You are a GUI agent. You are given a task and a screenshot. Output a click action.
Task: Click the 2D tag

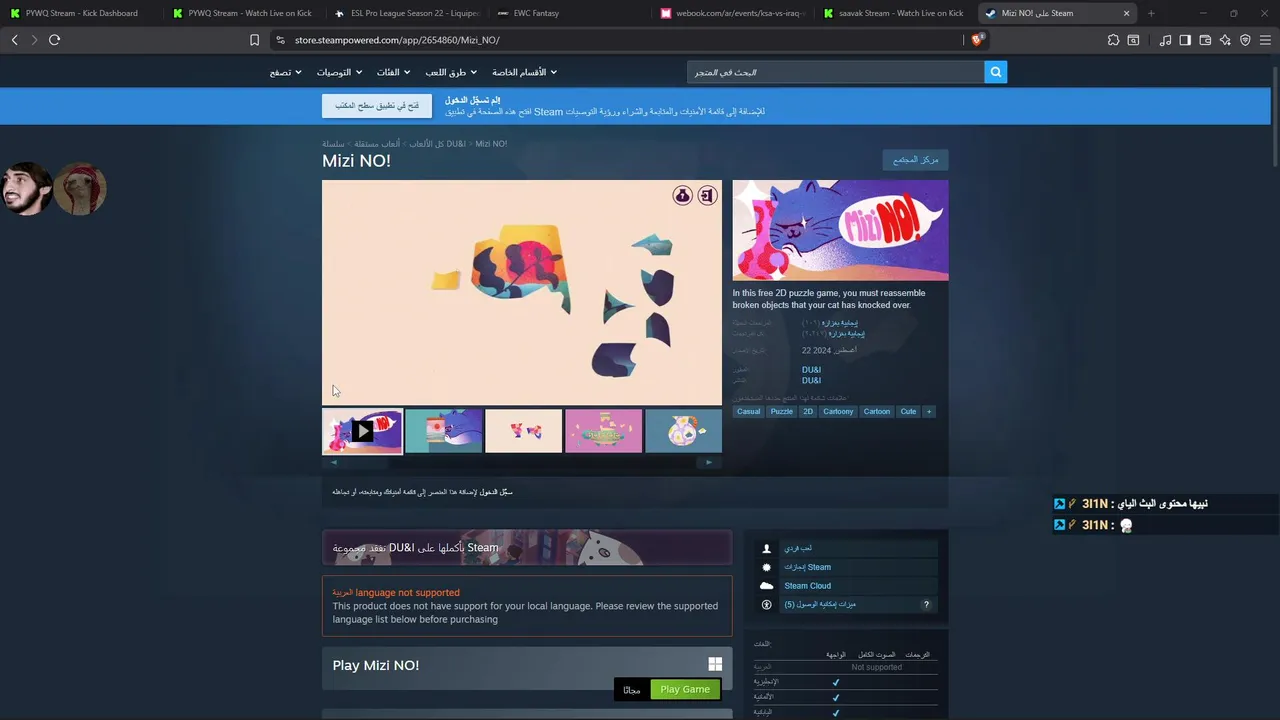click(807, 412)
